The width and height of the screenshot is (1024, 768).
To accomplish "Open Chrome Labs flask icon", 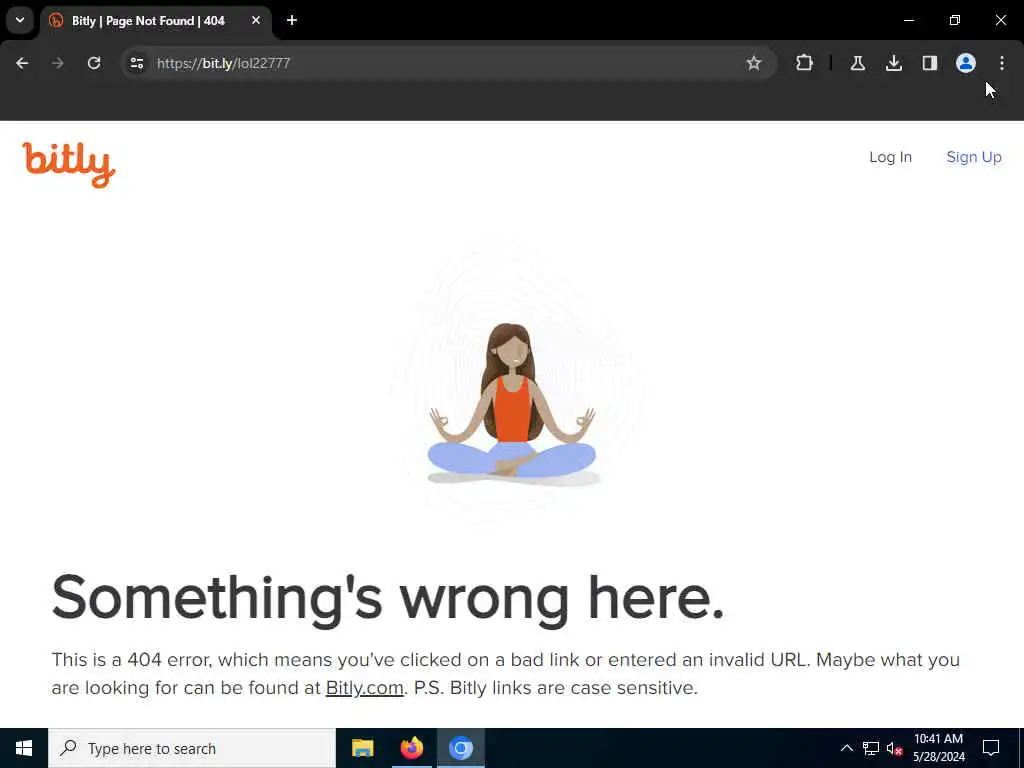I will pos(857,63).
